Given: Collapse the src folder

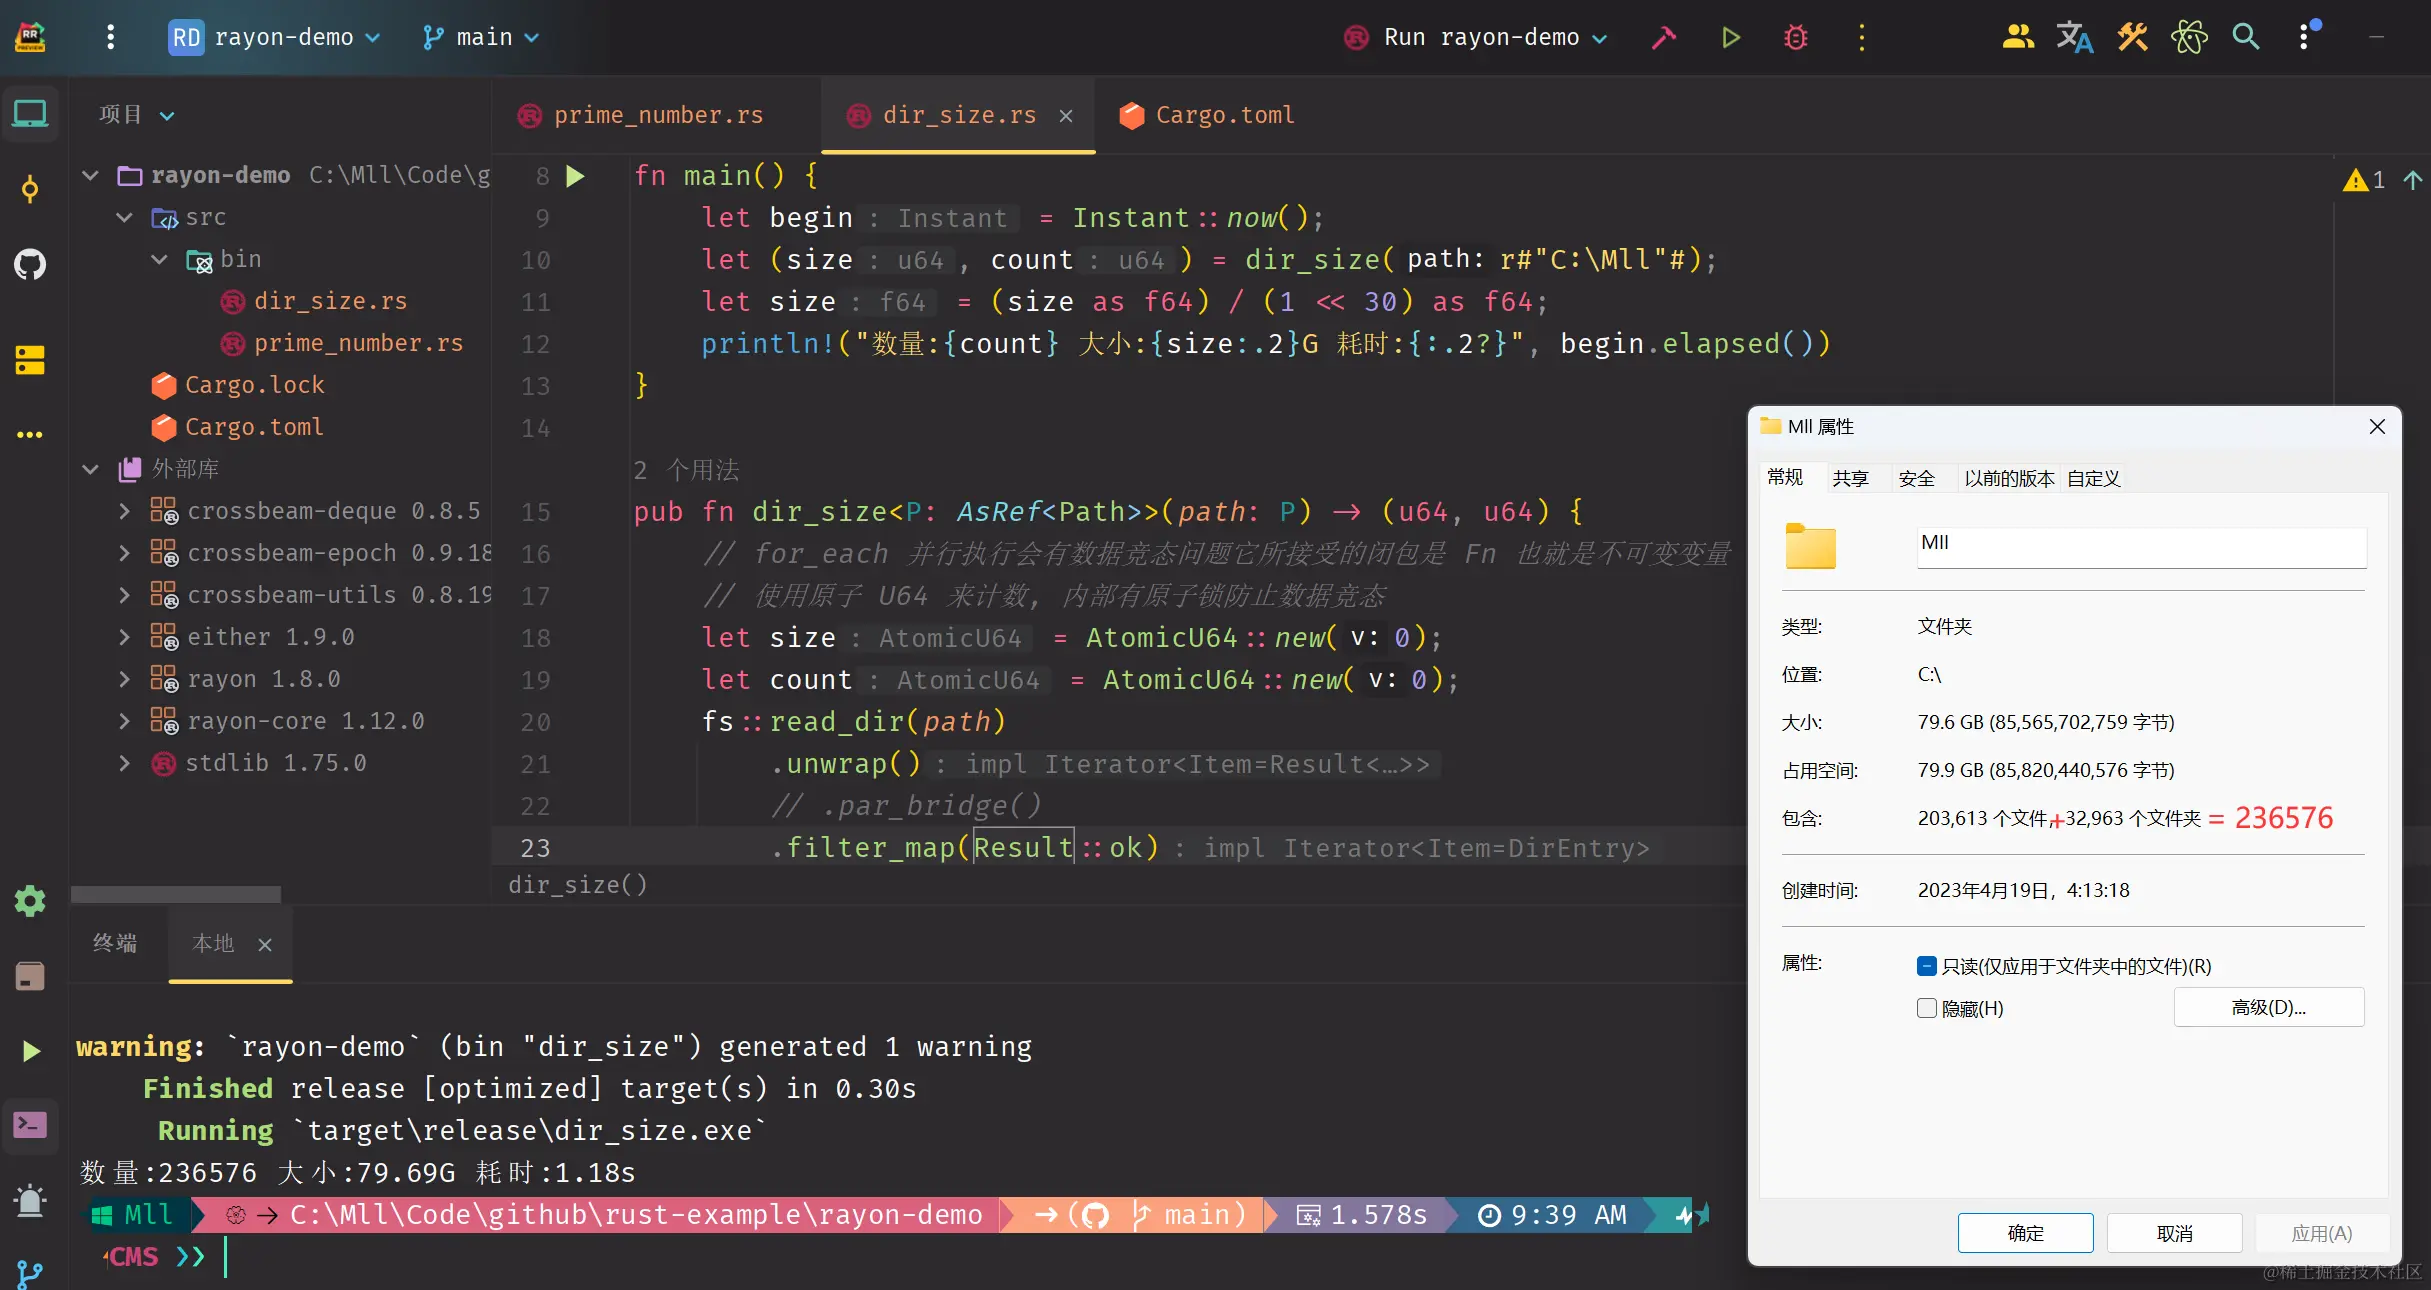Looking at the screenshot, I should [x=124, y=217].
